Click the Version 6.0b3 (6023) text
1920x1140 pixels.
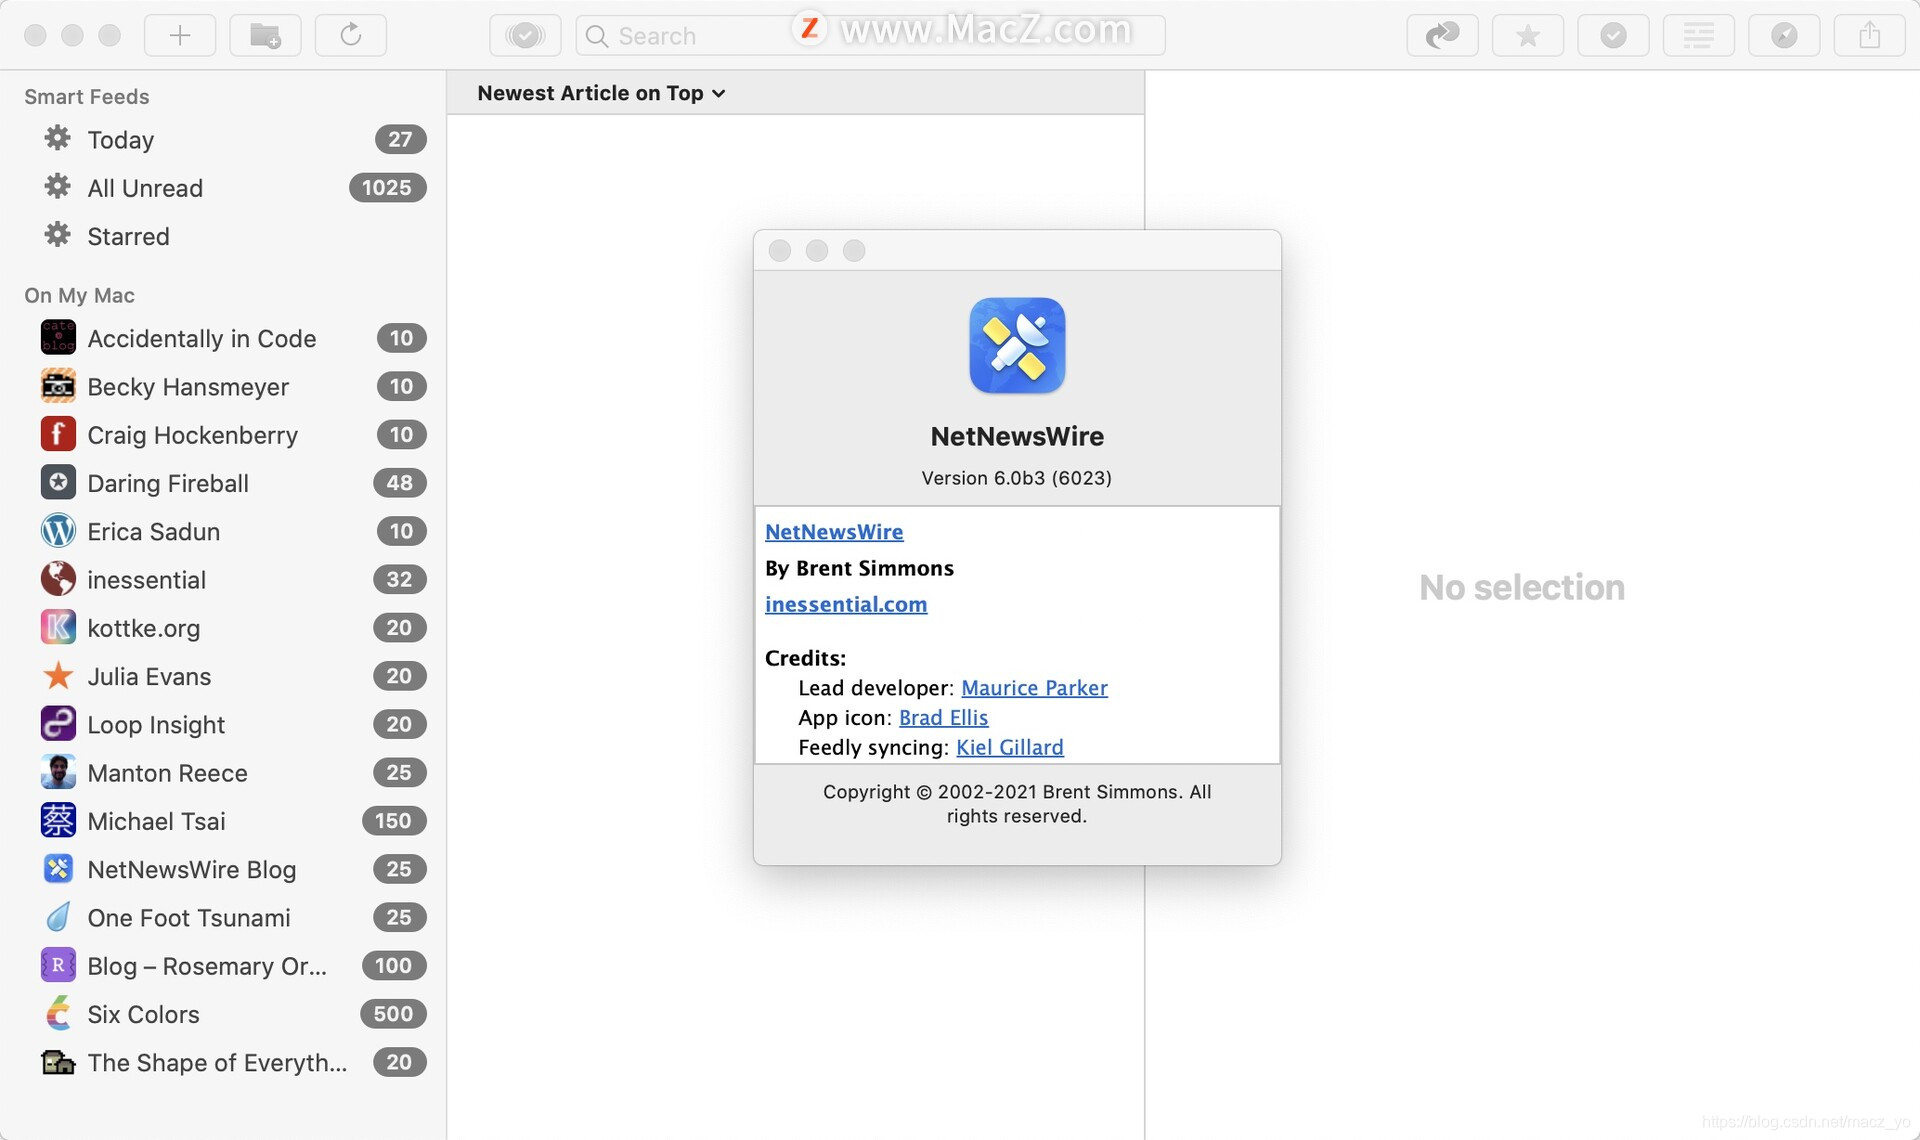1016,478
